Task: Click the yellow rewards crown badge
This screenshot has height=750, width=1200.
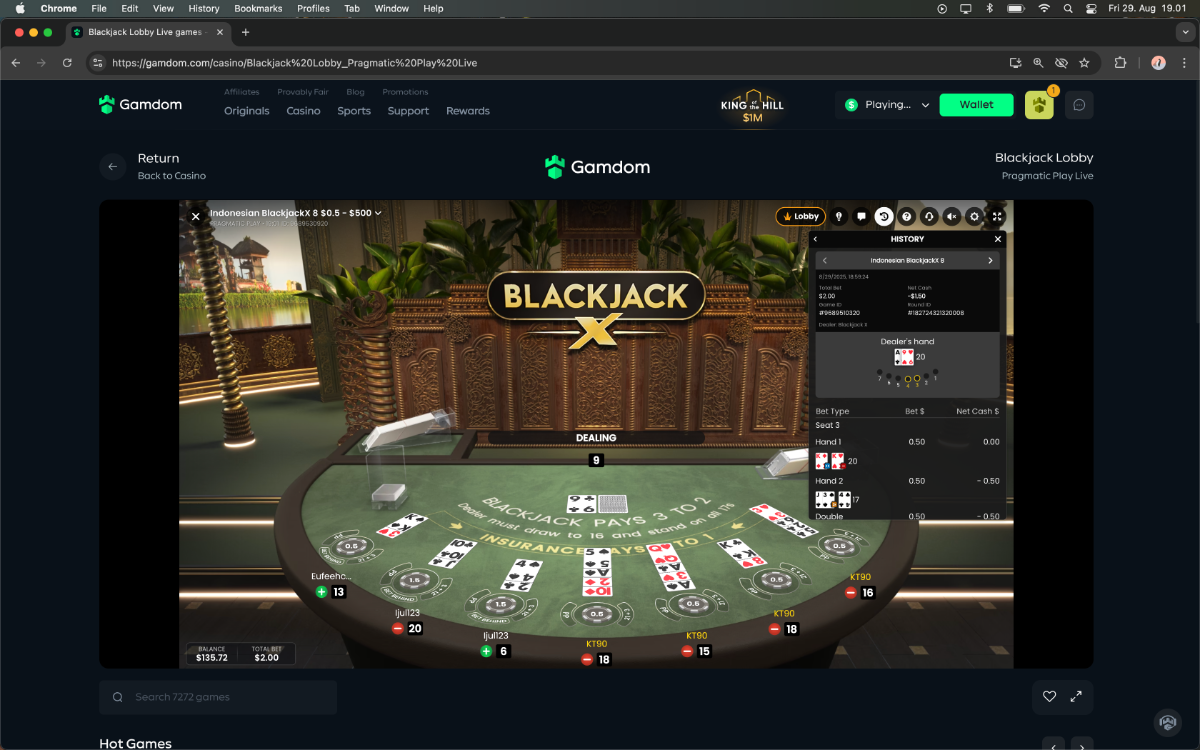Action: [x=1039, y=105]
